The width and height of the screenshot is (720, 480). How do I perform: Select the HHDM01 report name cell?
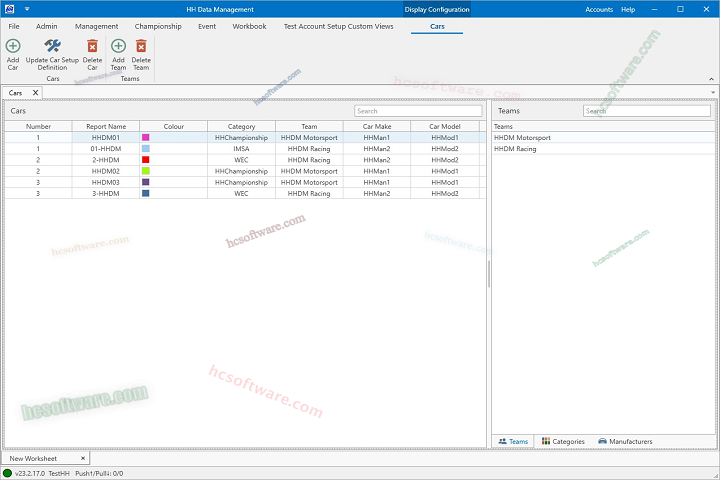tap(106, 137)
